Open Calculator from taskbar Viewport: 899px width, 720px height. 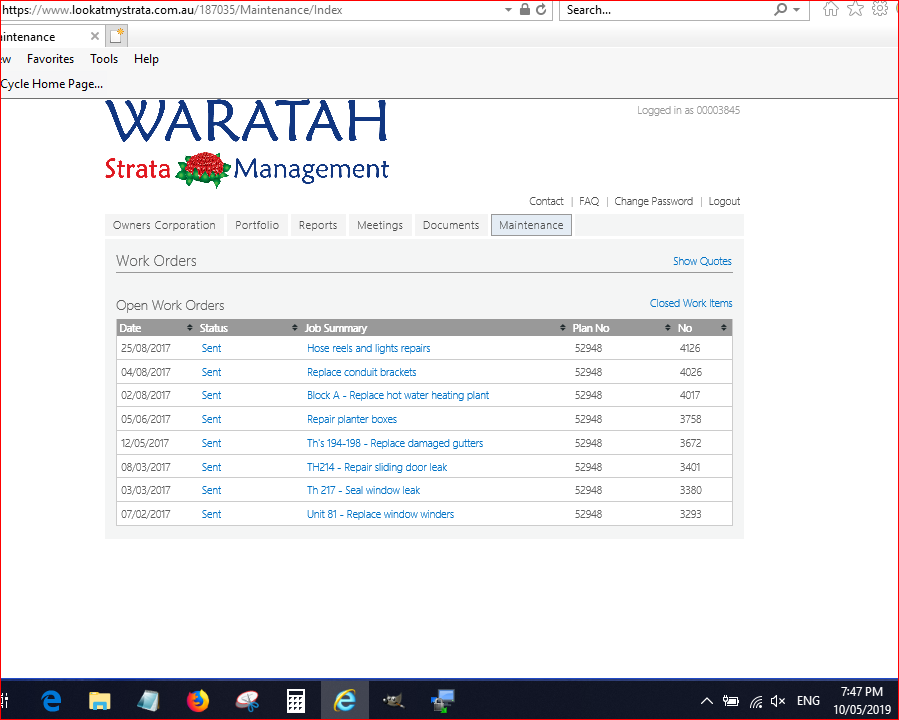point(296,701)
